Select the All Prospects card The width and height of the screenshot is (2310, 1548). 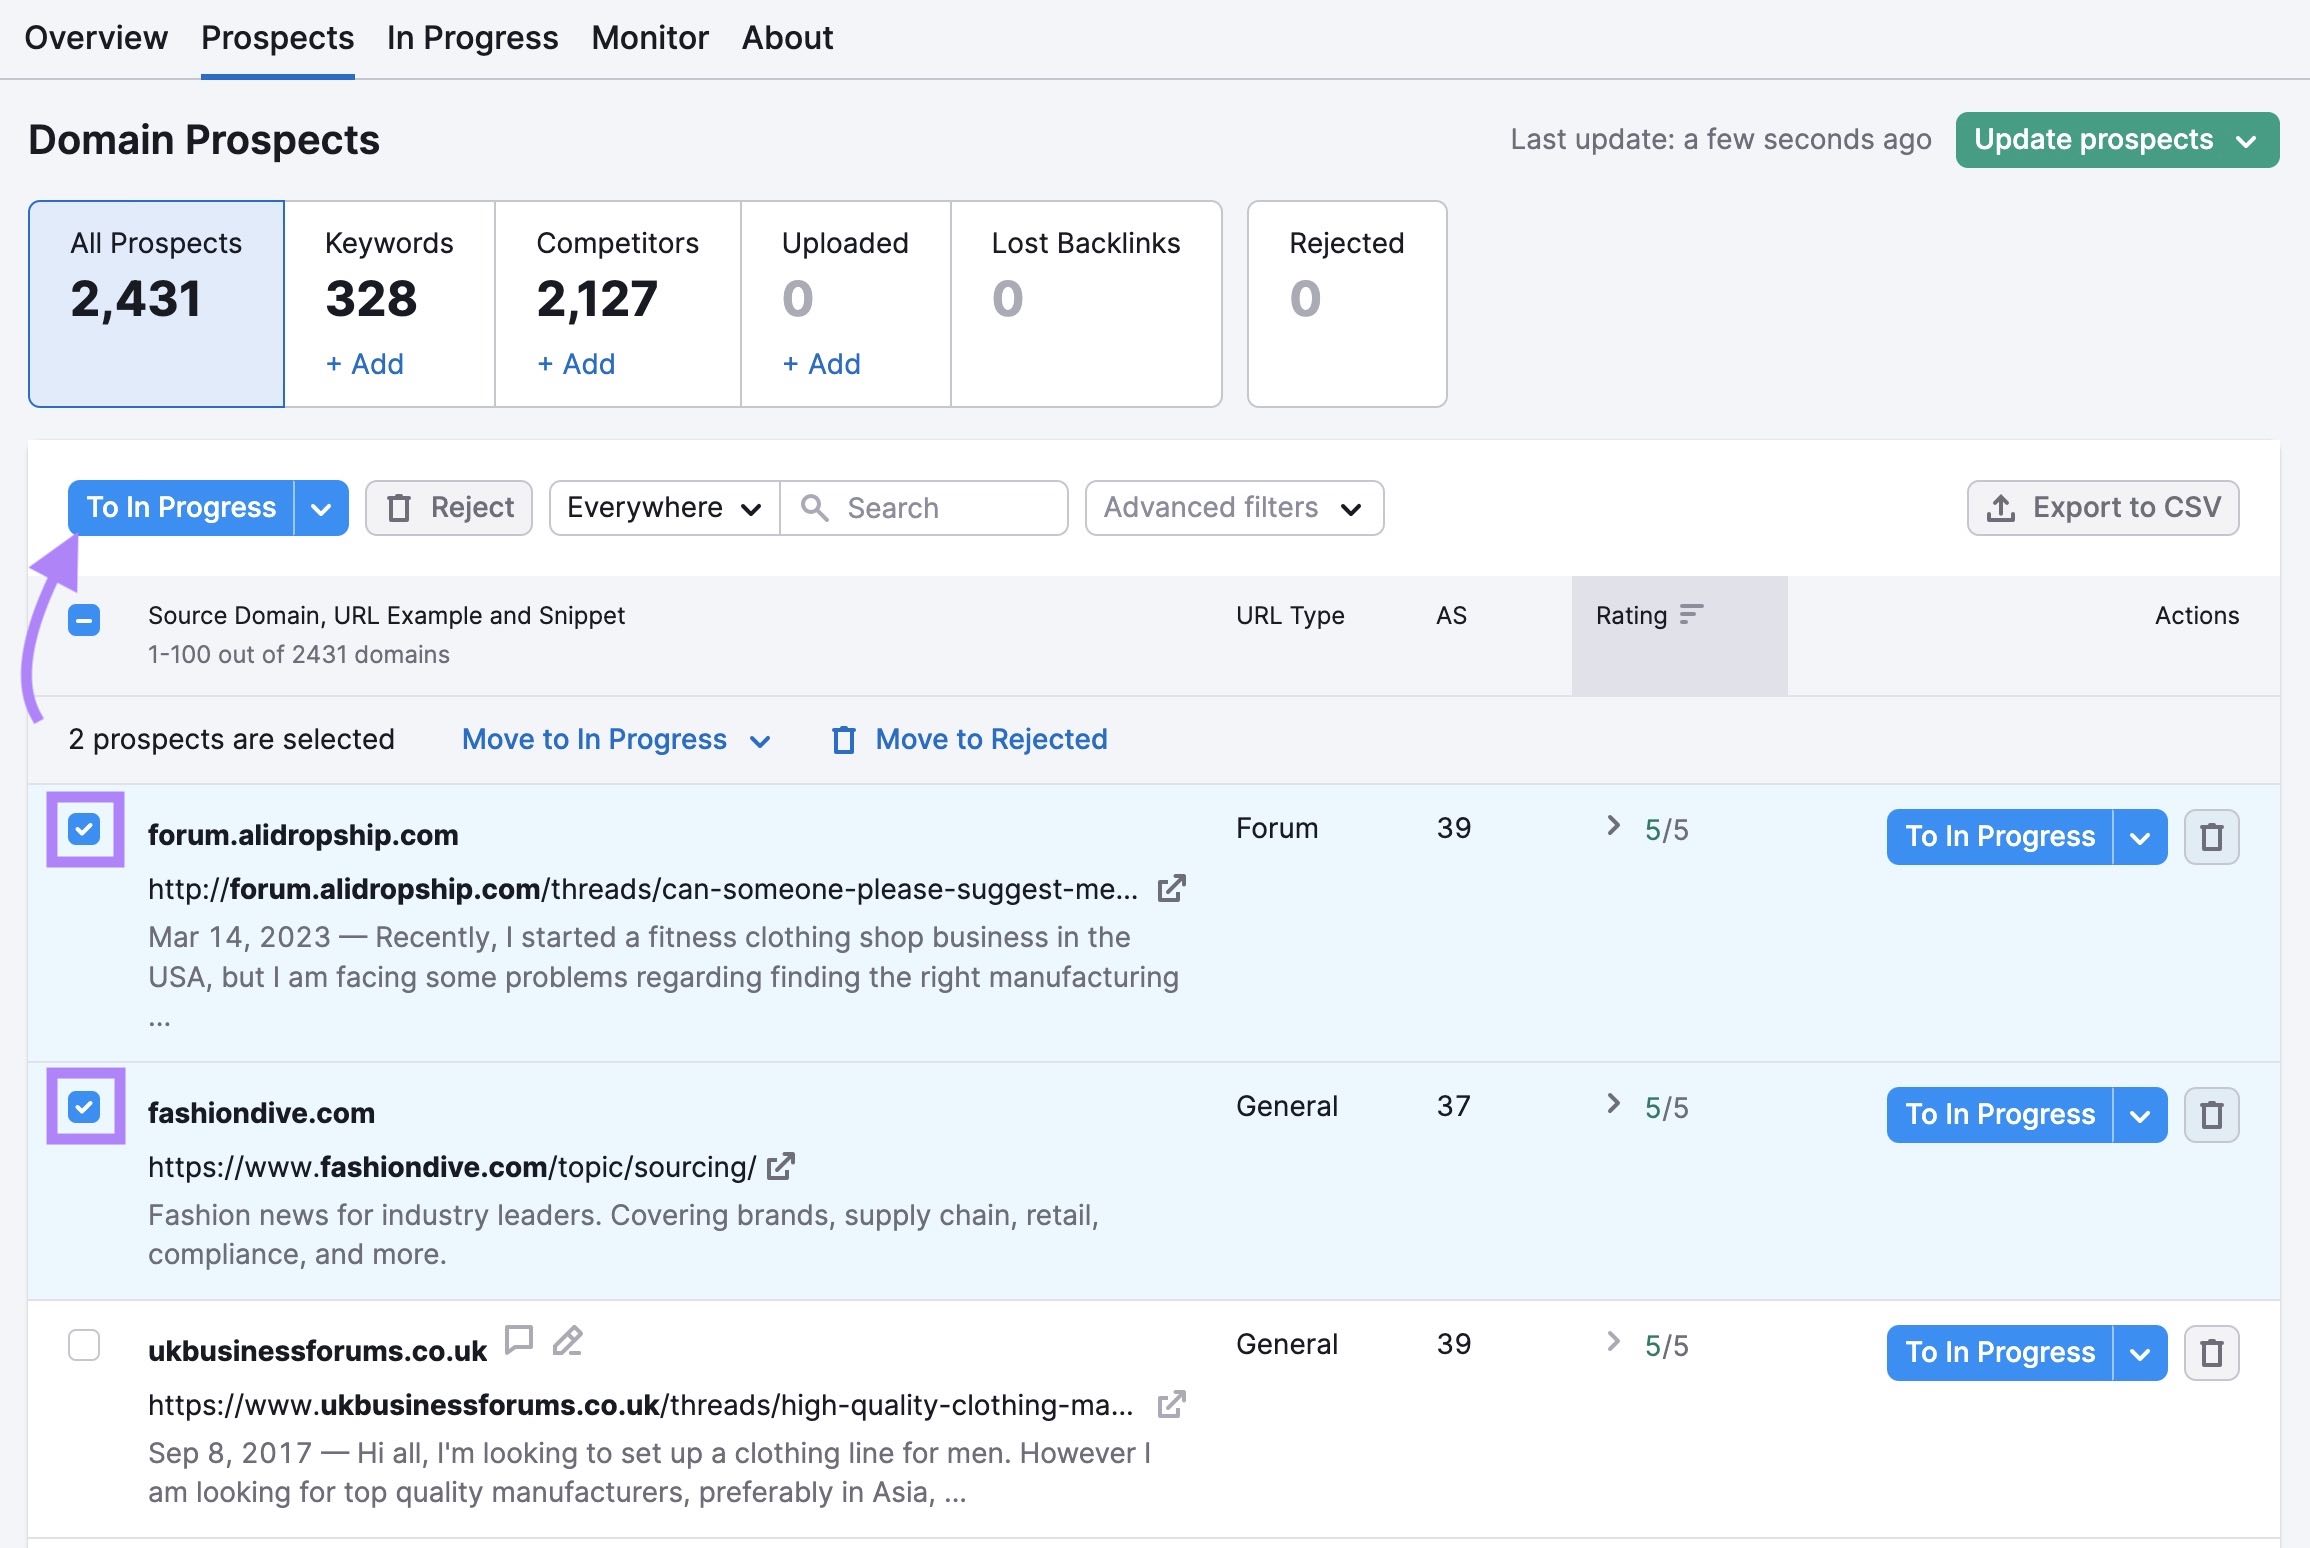click(157, 304)
